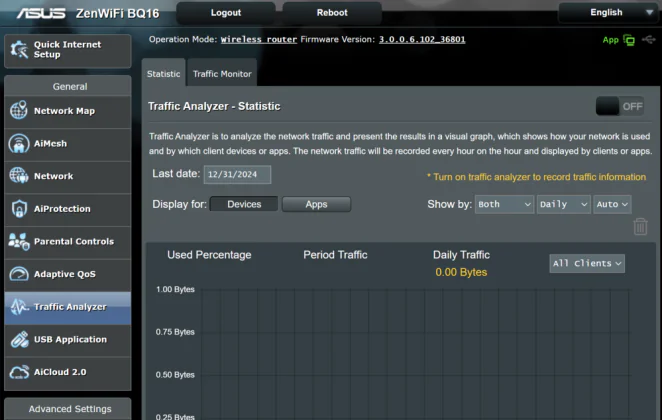Open the AiCloud 2.0 menu item
This screenshot has width=662, height=420.
tap(68, 372)
